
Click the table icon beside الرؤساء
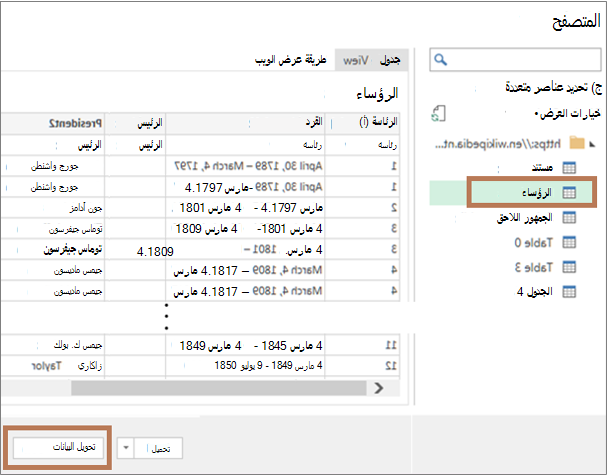[569, 193]
